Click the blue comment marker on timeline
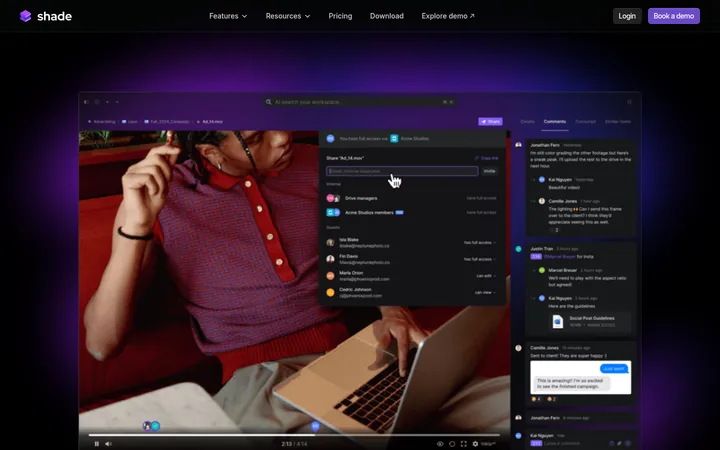 click(x=315, y=426)
